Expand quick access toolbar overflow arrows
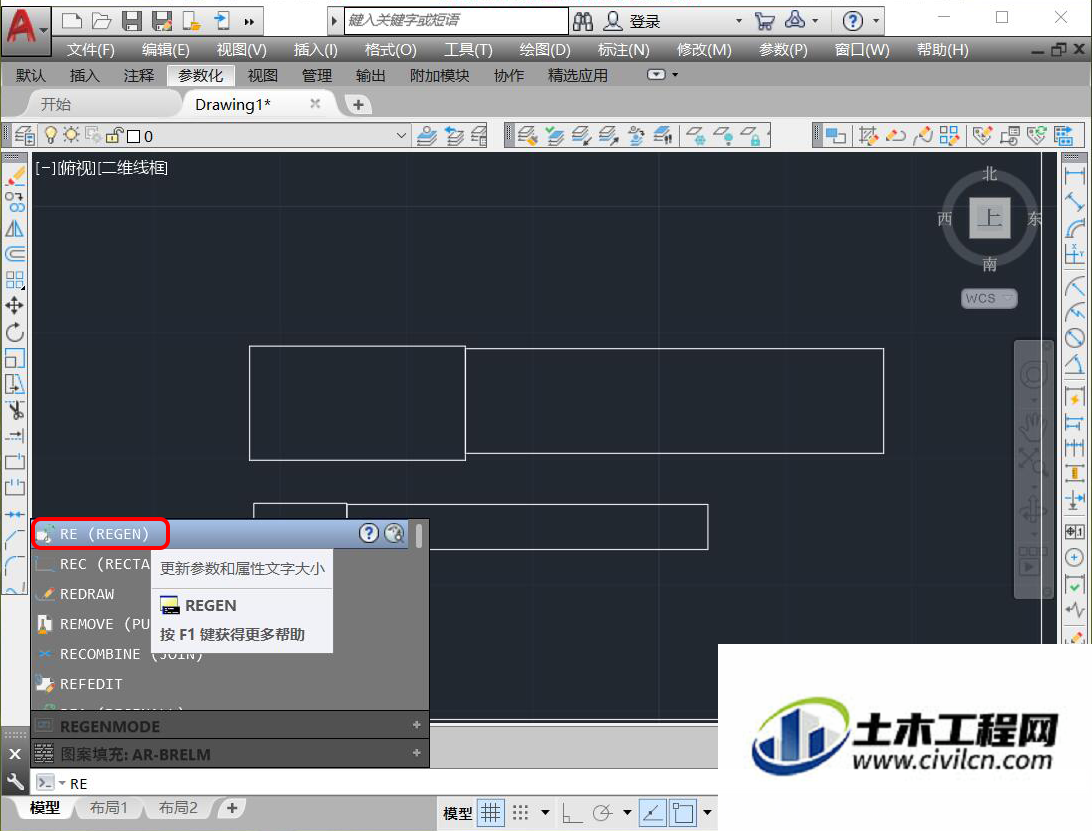 249,22
